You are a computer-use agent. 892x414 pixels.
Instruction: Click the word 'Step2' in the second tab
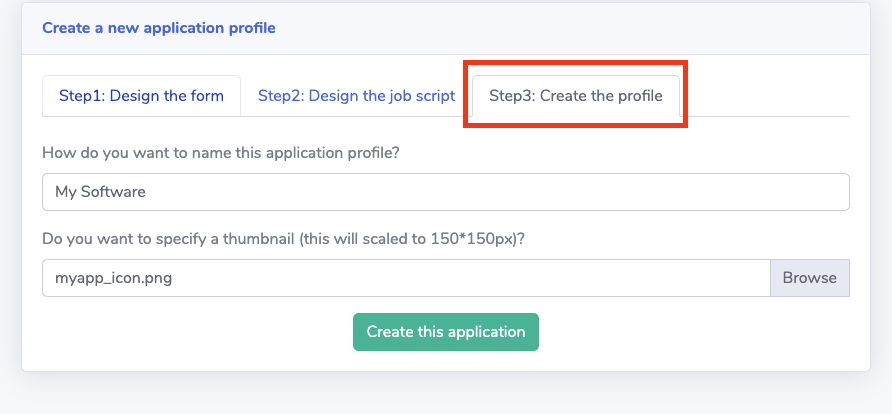pyautogui.click(x=280, y=96)
